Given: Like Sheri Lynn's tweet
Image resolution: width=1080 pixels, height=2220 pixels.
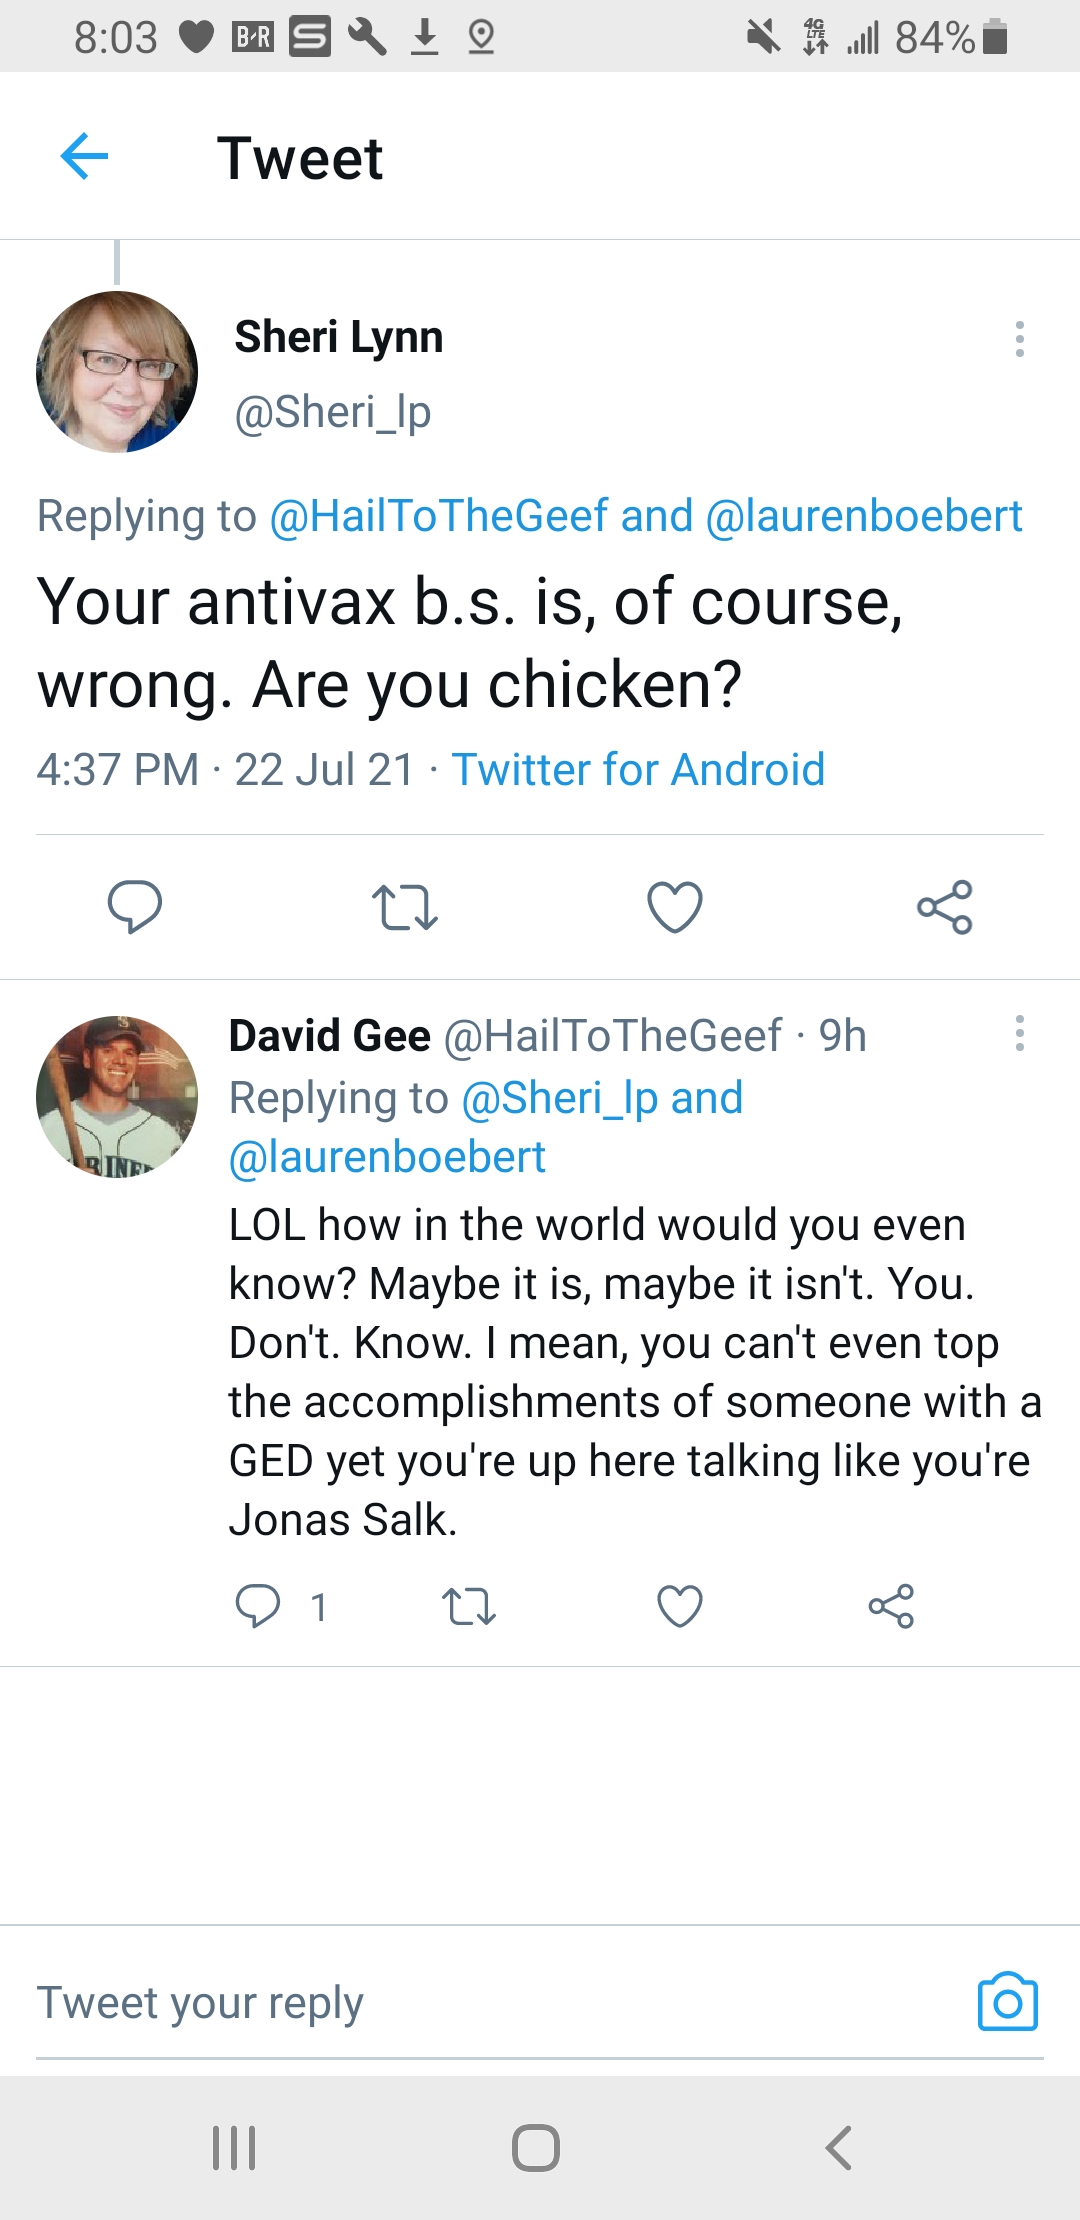Looking at the screenshot, I should point(675,907).
